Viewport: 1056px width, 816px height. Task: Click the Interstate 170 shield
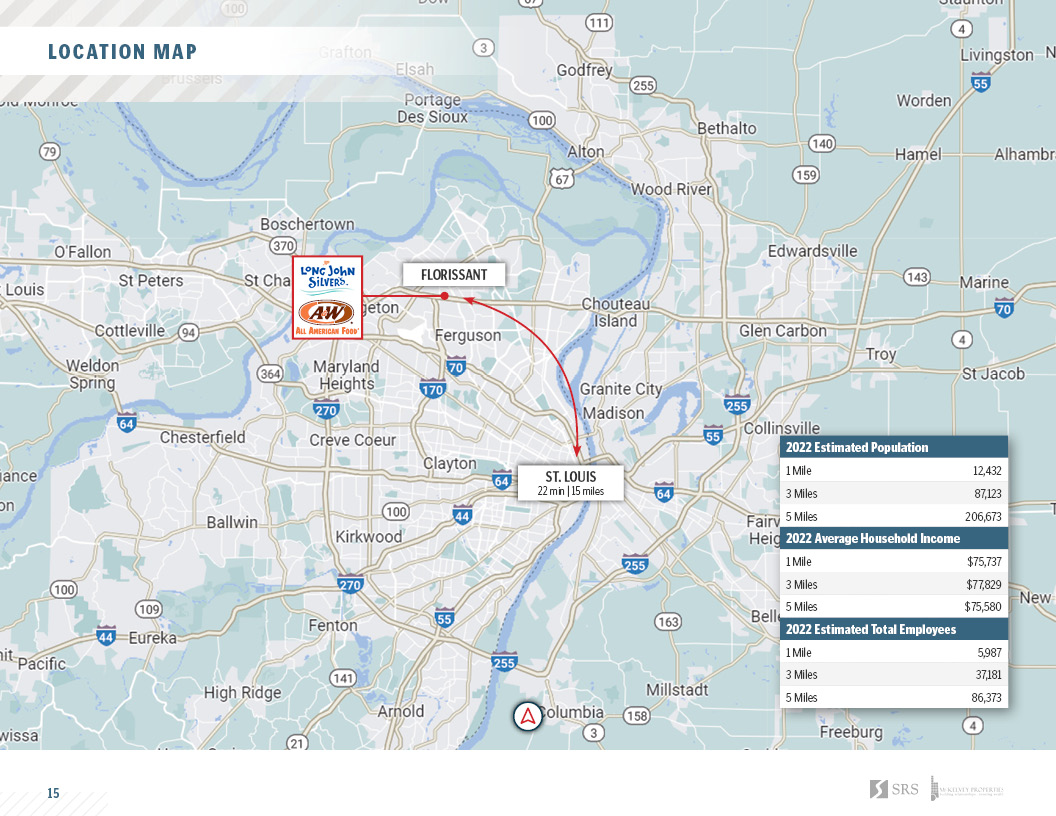pos(432,388)
